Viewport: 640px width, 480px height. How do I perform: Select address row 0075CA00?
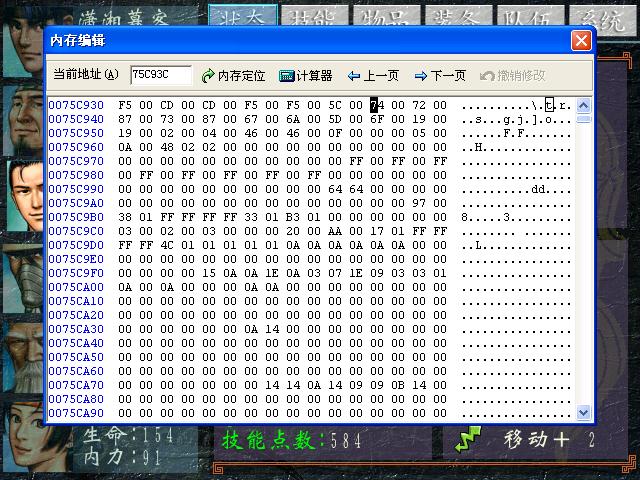coord(76,287)
